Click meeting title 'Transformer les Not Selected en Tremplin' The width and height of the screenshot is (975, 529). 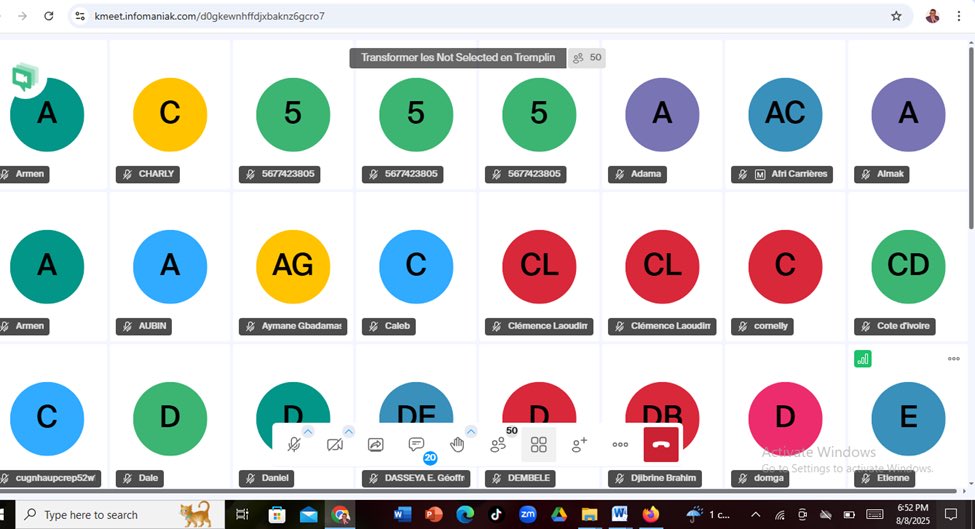(x=458, y=58)
